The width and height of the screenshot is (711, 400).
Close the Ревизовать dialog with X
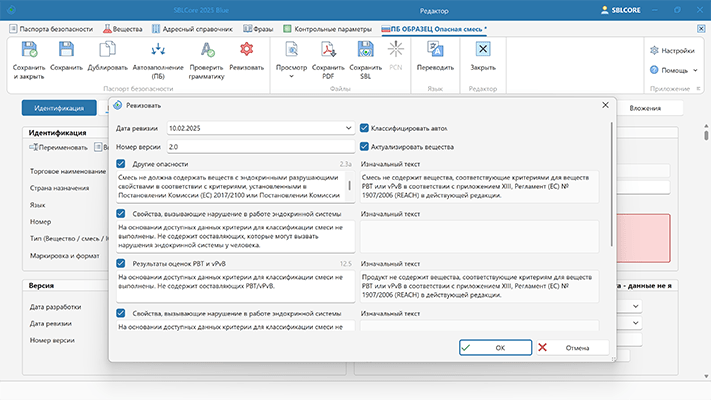tap(605, 105)
